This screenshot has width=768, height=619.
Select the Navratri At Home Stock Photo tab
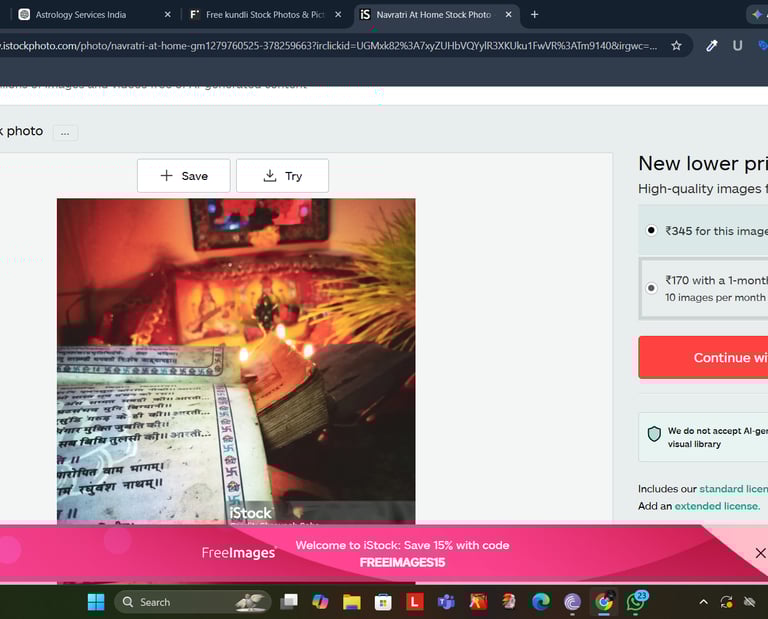[433, 15]
